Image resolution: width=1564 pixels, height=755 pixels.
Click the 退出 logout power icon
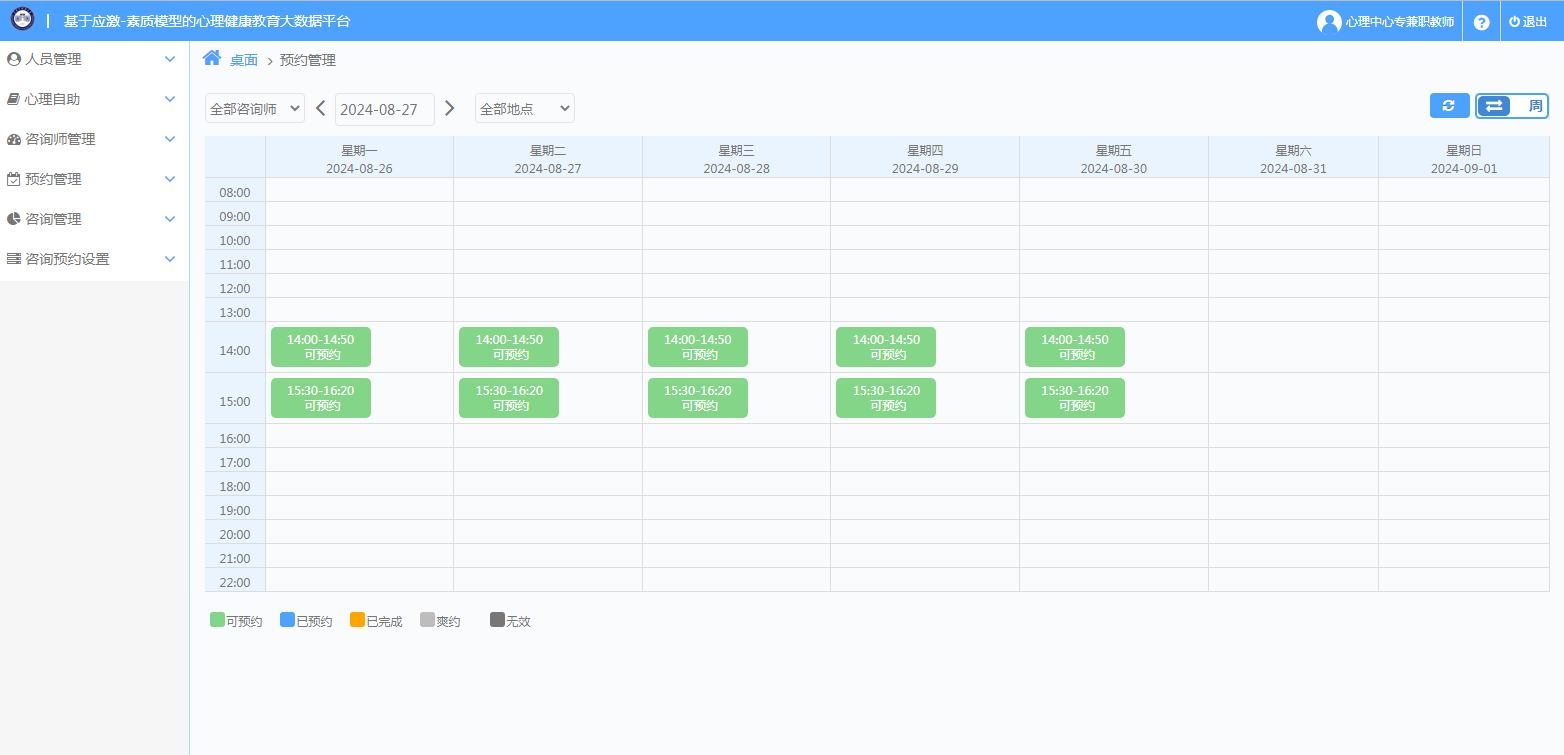1514,22
